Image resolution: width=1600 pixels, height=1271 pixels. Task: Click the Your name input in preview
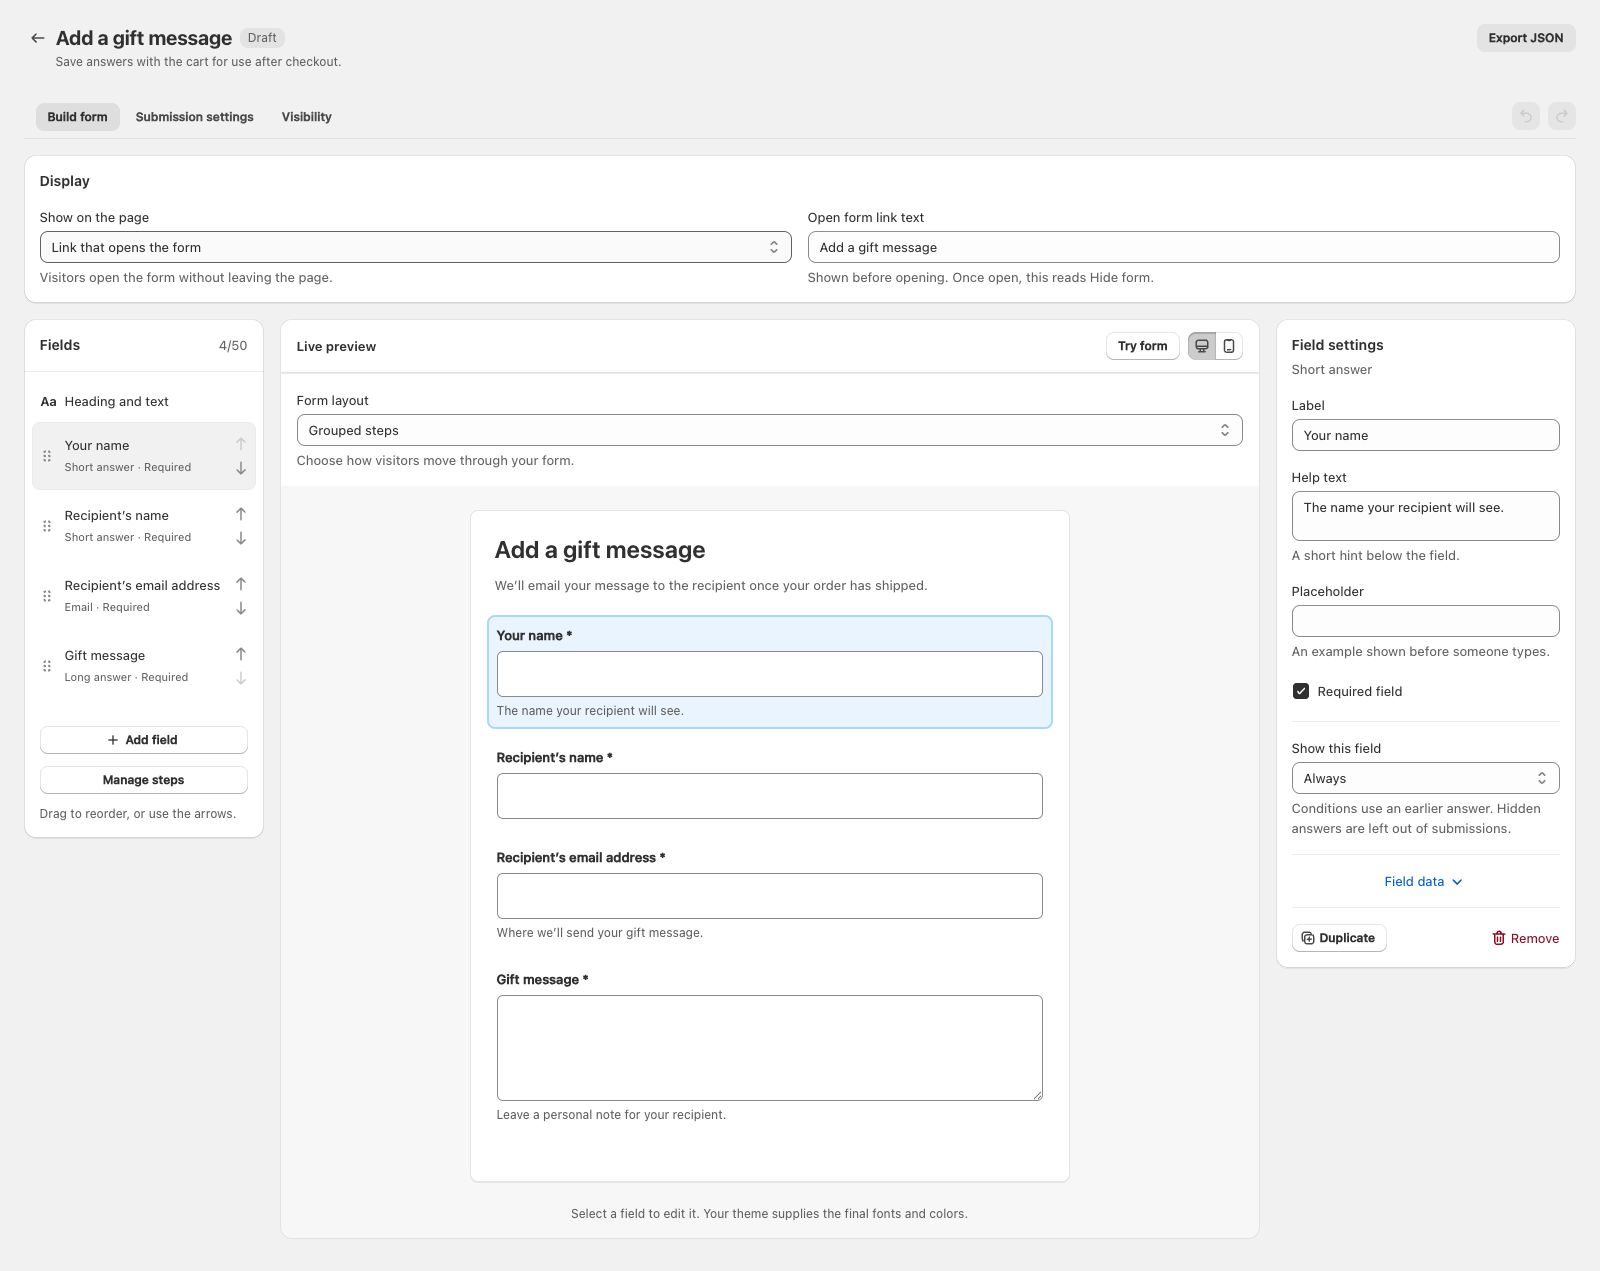(x=769, y=674)
